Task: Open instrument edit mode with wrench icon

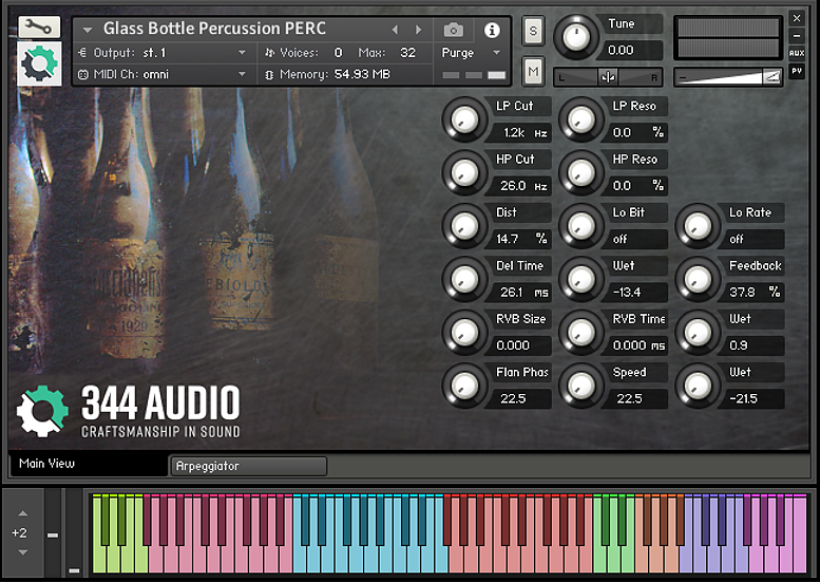Action: pos(39,27)
